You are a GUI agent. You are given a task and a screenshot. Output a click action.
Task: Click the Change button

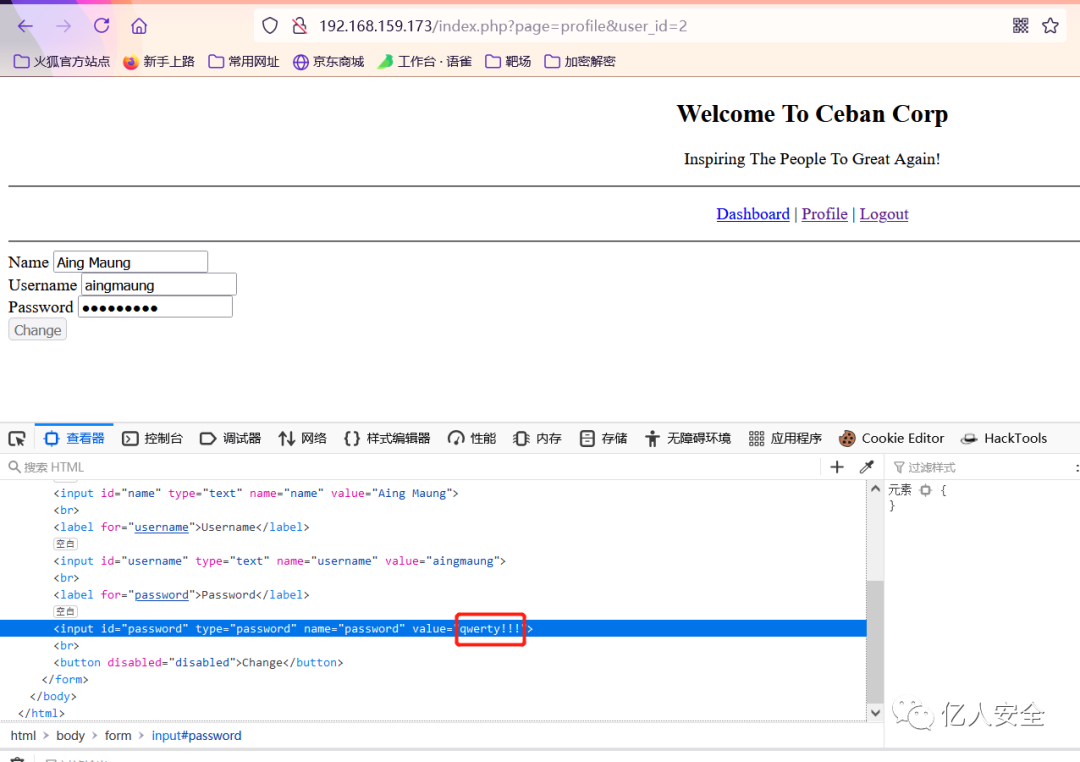coord(38,330)
